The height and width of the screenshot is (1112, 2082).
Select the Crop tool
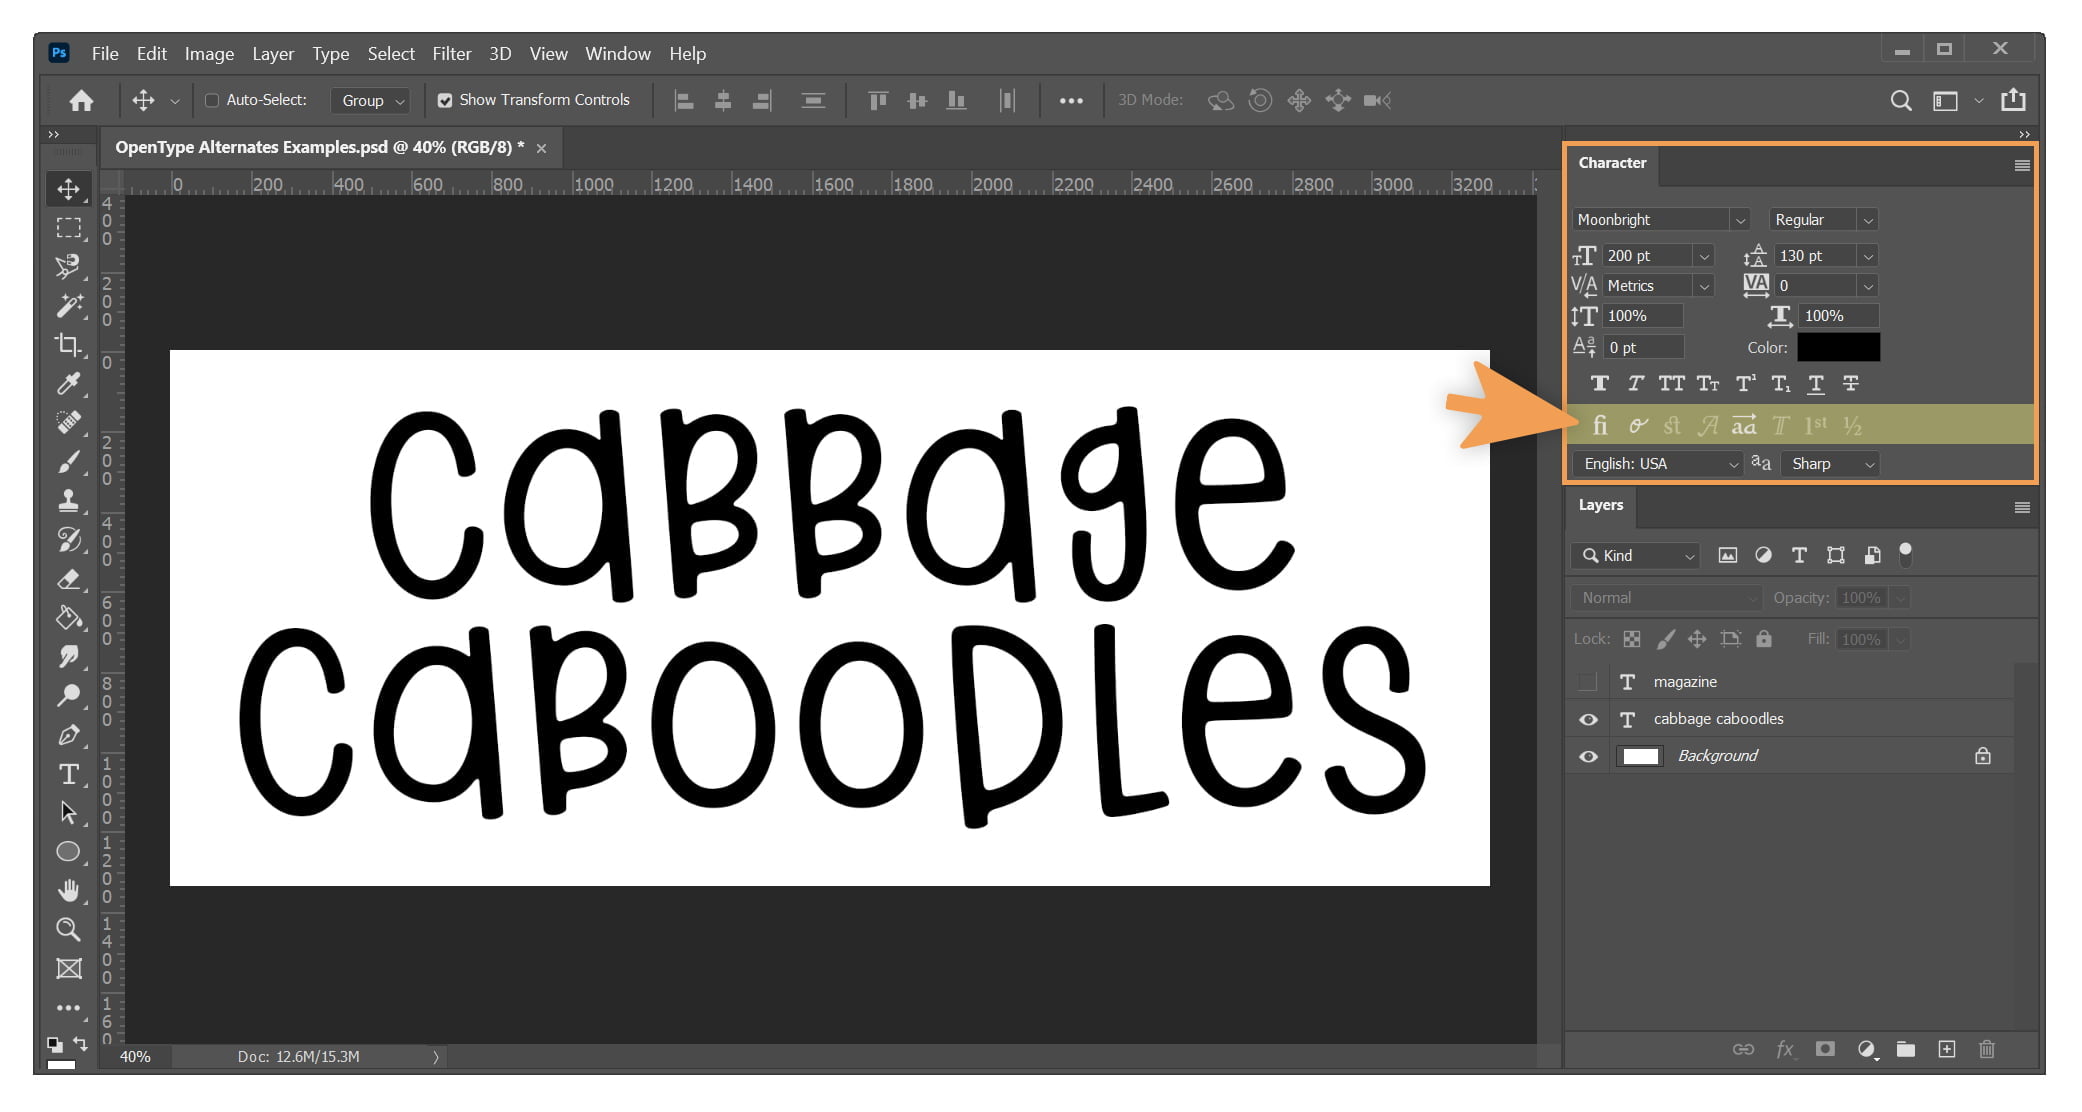tap(68, 345)
